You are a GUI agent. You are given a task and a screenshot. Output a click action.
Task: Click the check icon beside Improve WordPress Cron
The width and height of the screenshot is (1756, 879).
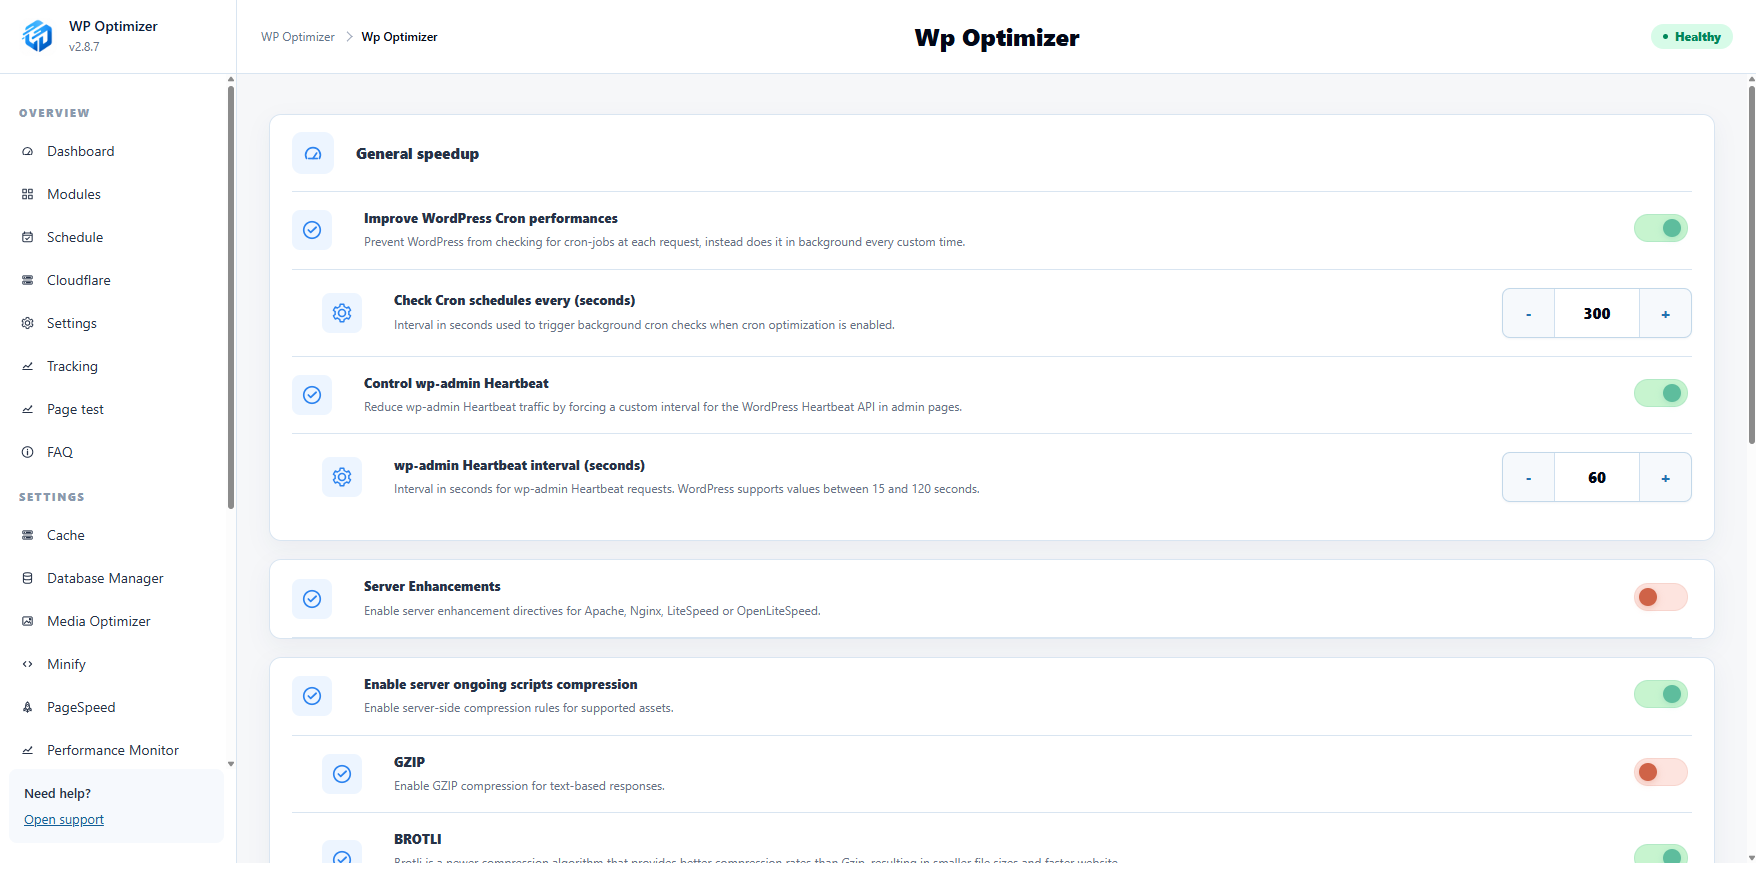click(x=312, y=230)
